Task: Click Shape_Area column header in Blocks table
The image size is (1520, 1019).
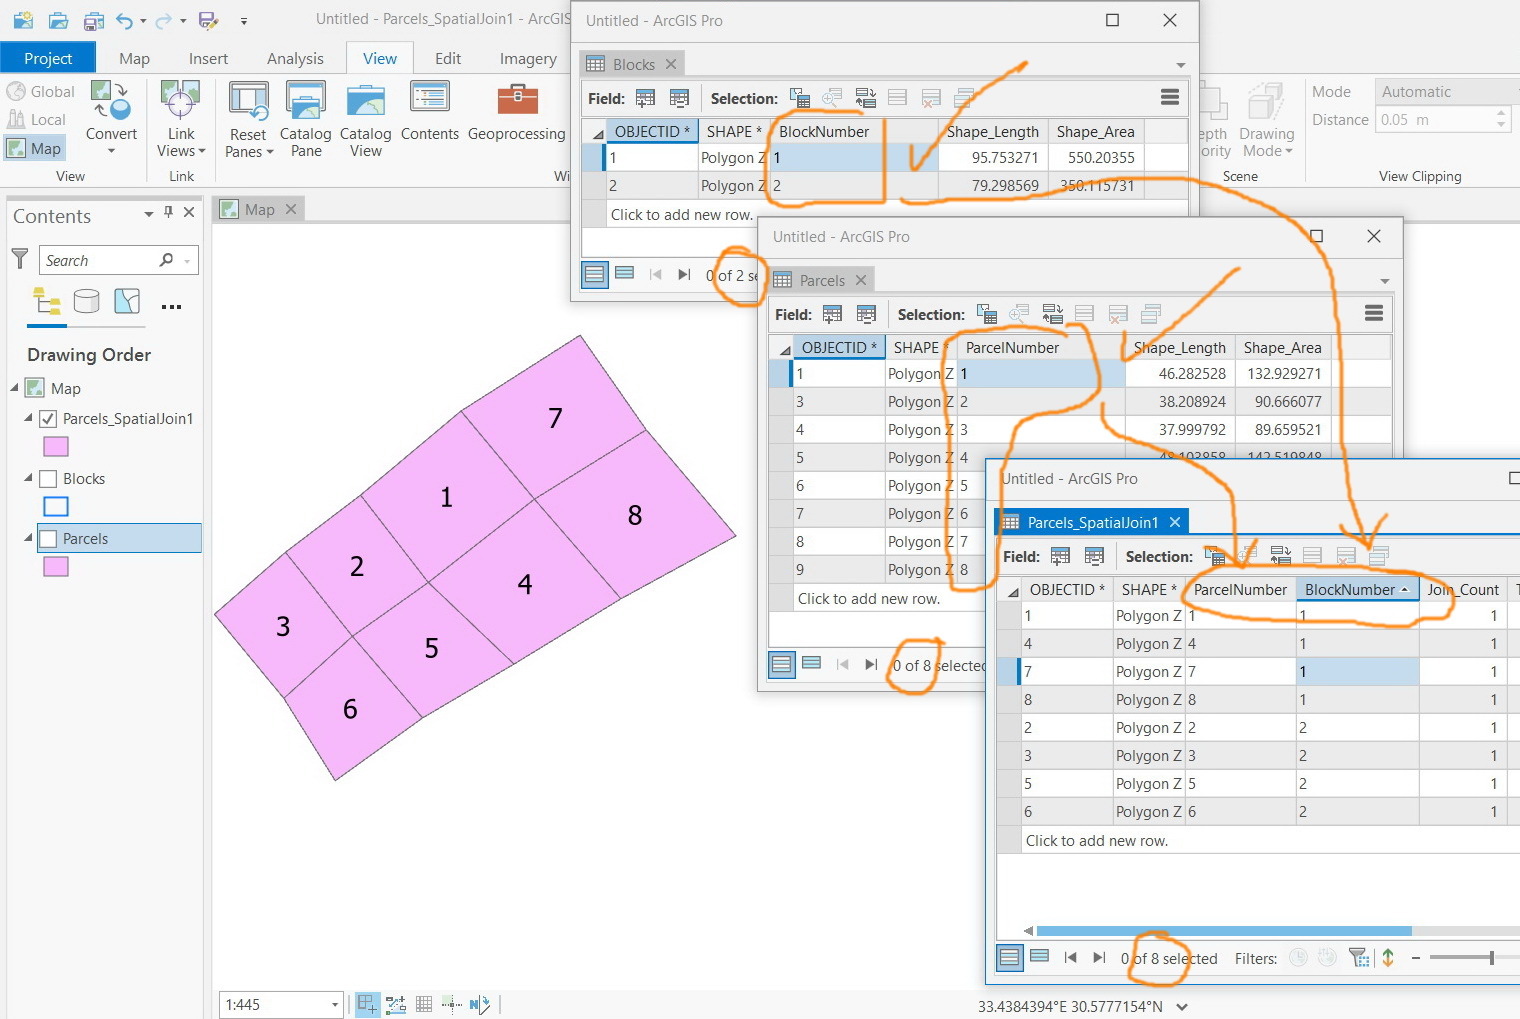Action: (1095, 131)
